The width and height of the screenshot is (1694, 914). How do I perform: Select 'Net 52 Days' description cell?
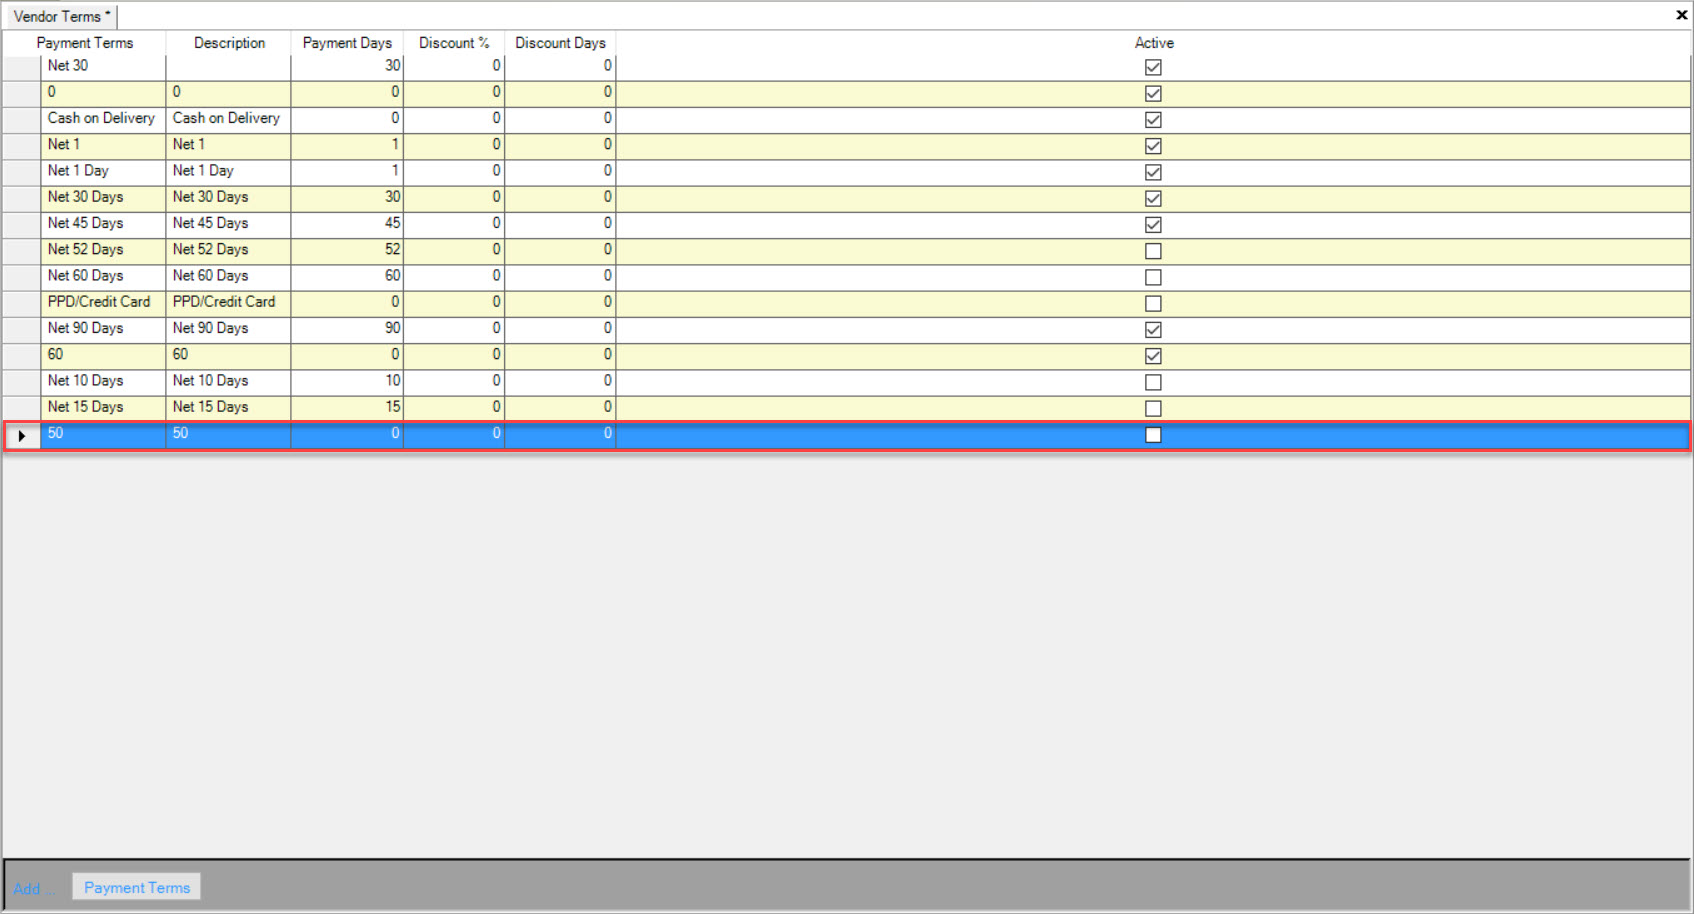point(229,250)
